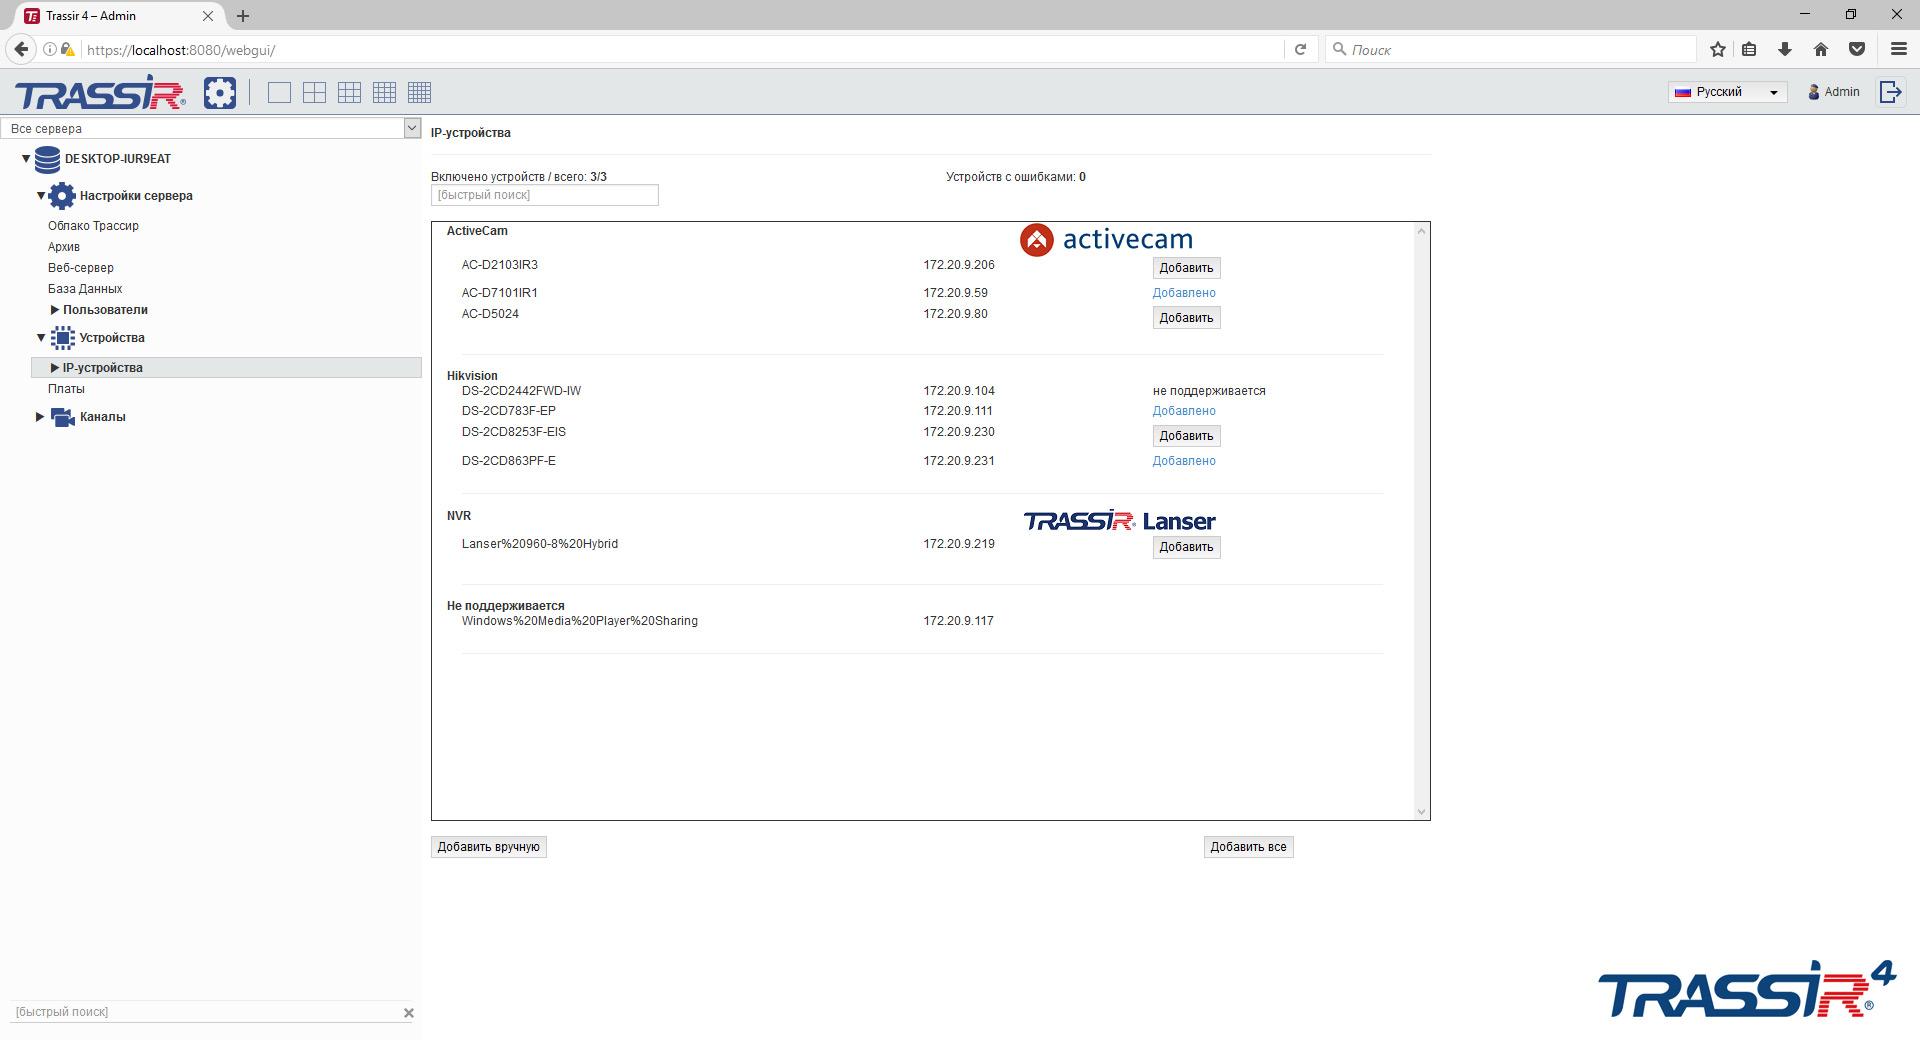Click the Firefox bookmark star icon

click(1716, 49)
